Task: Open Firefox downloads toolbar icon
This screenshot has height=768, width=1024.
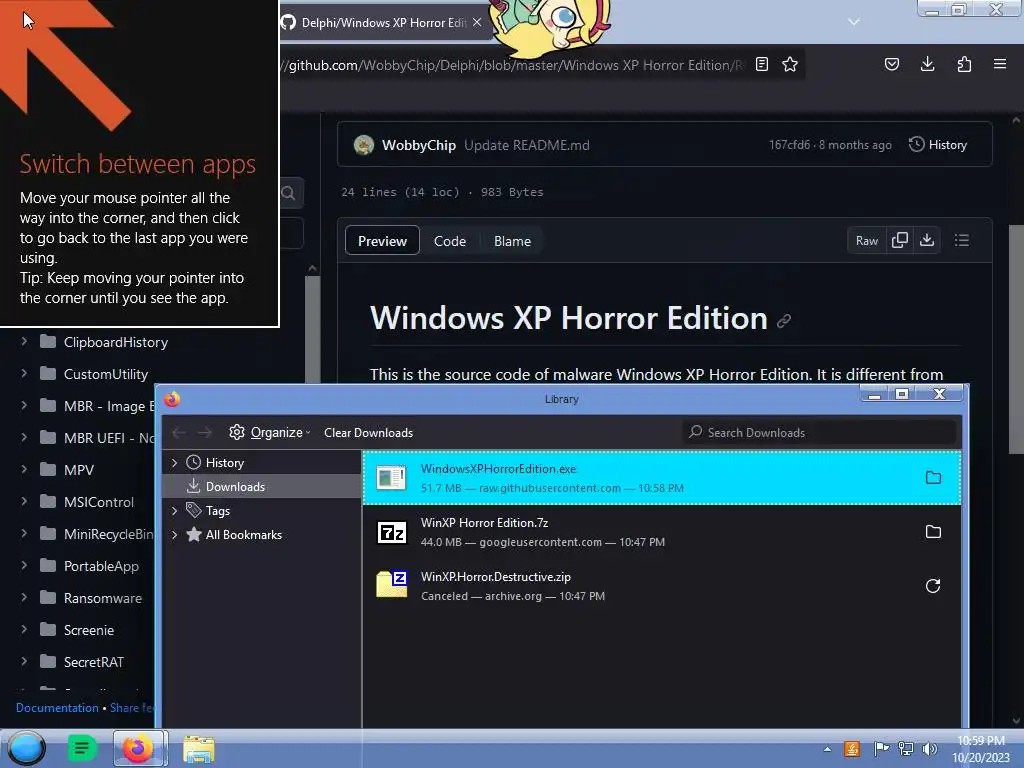Action: pos(927,64)
